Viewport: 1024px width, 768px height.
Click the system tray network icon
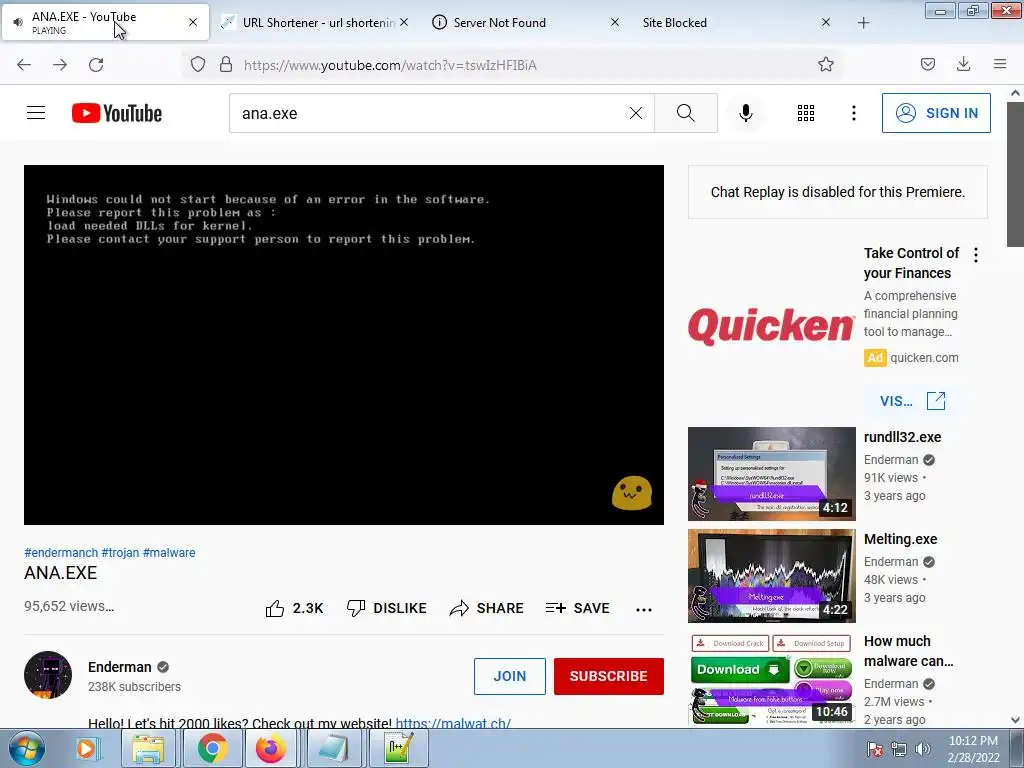(x=899, y=749)
